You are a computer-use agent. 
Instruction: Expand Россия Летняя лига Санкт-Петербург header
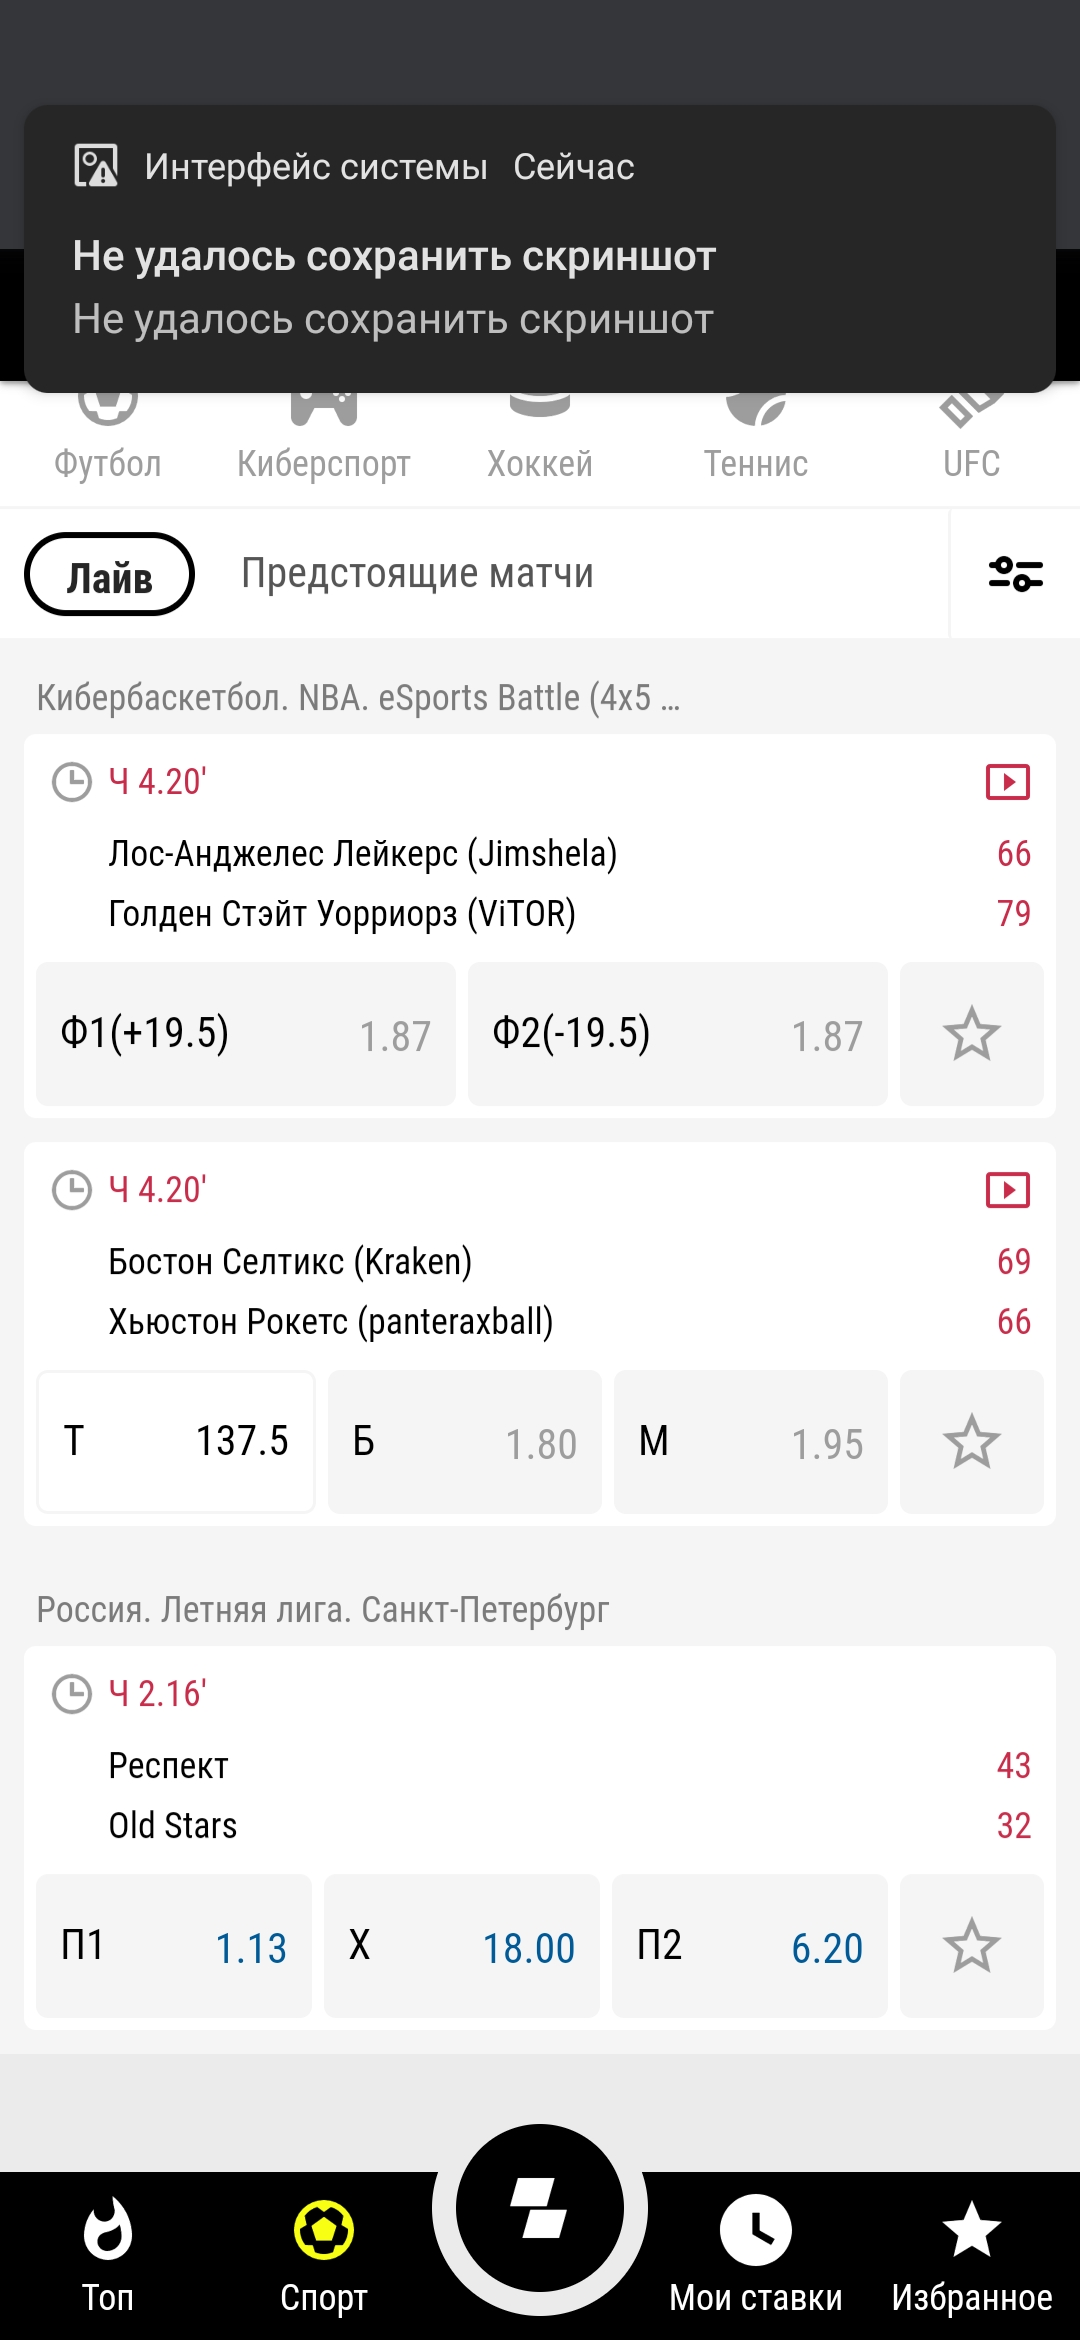tap(322, 1609)
